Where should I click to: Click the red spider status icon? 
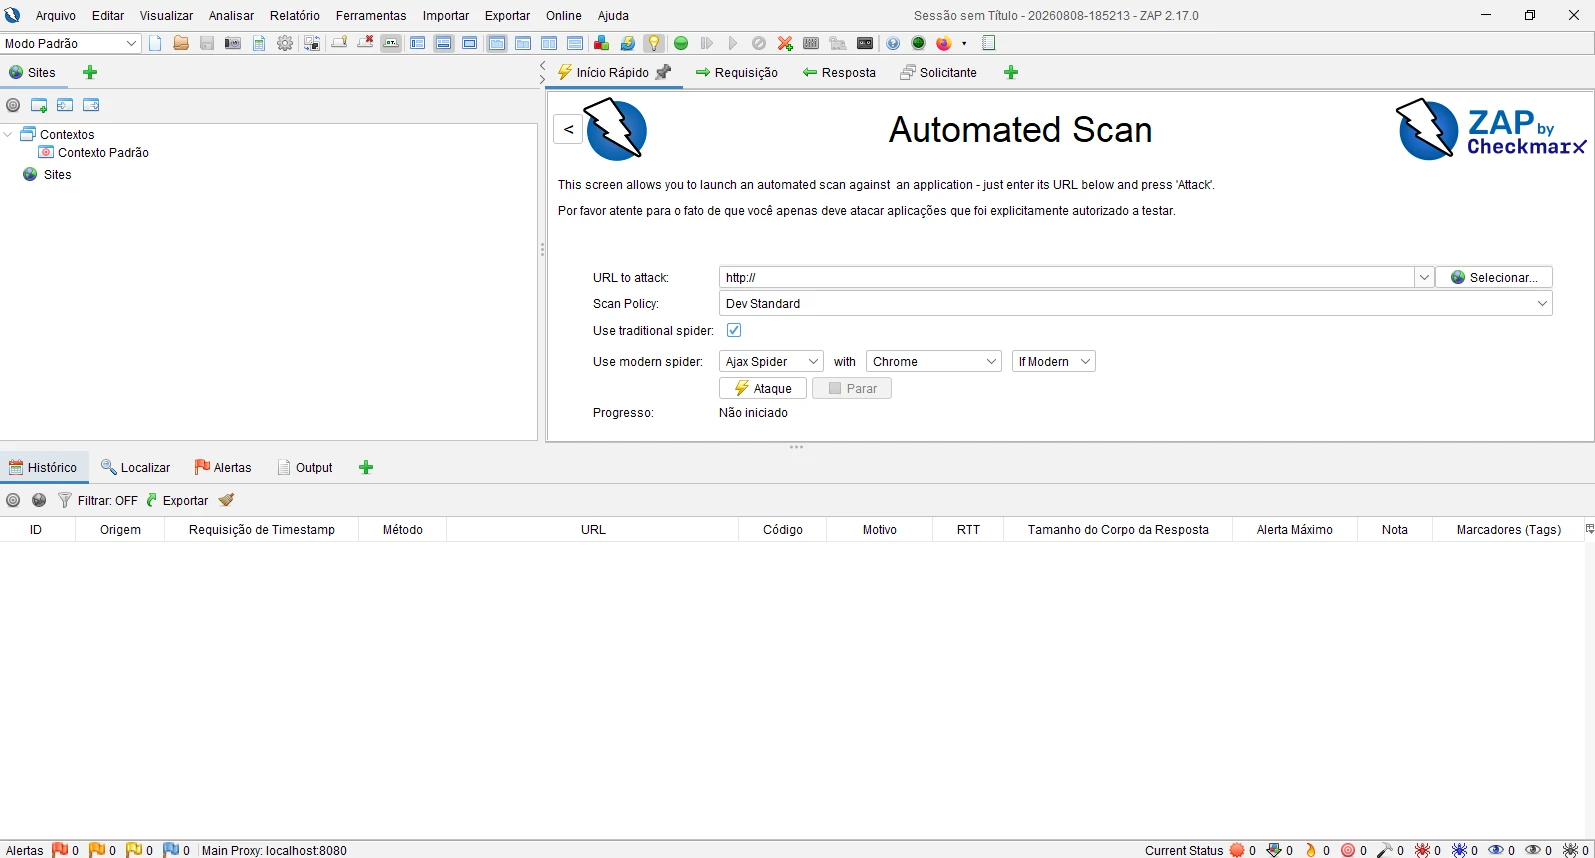coord(1422,850)
